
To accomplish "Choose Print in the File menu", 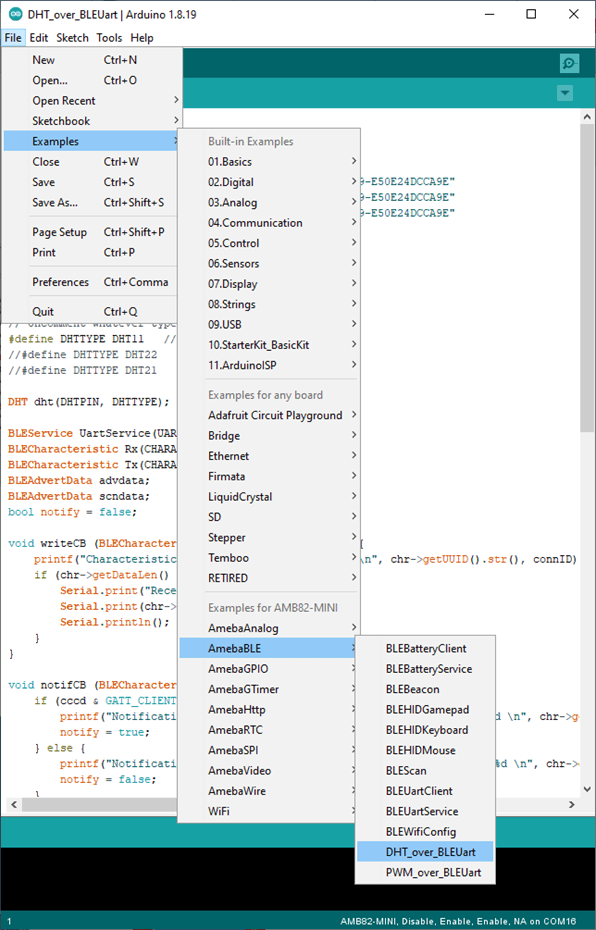I will click(90, 252).
